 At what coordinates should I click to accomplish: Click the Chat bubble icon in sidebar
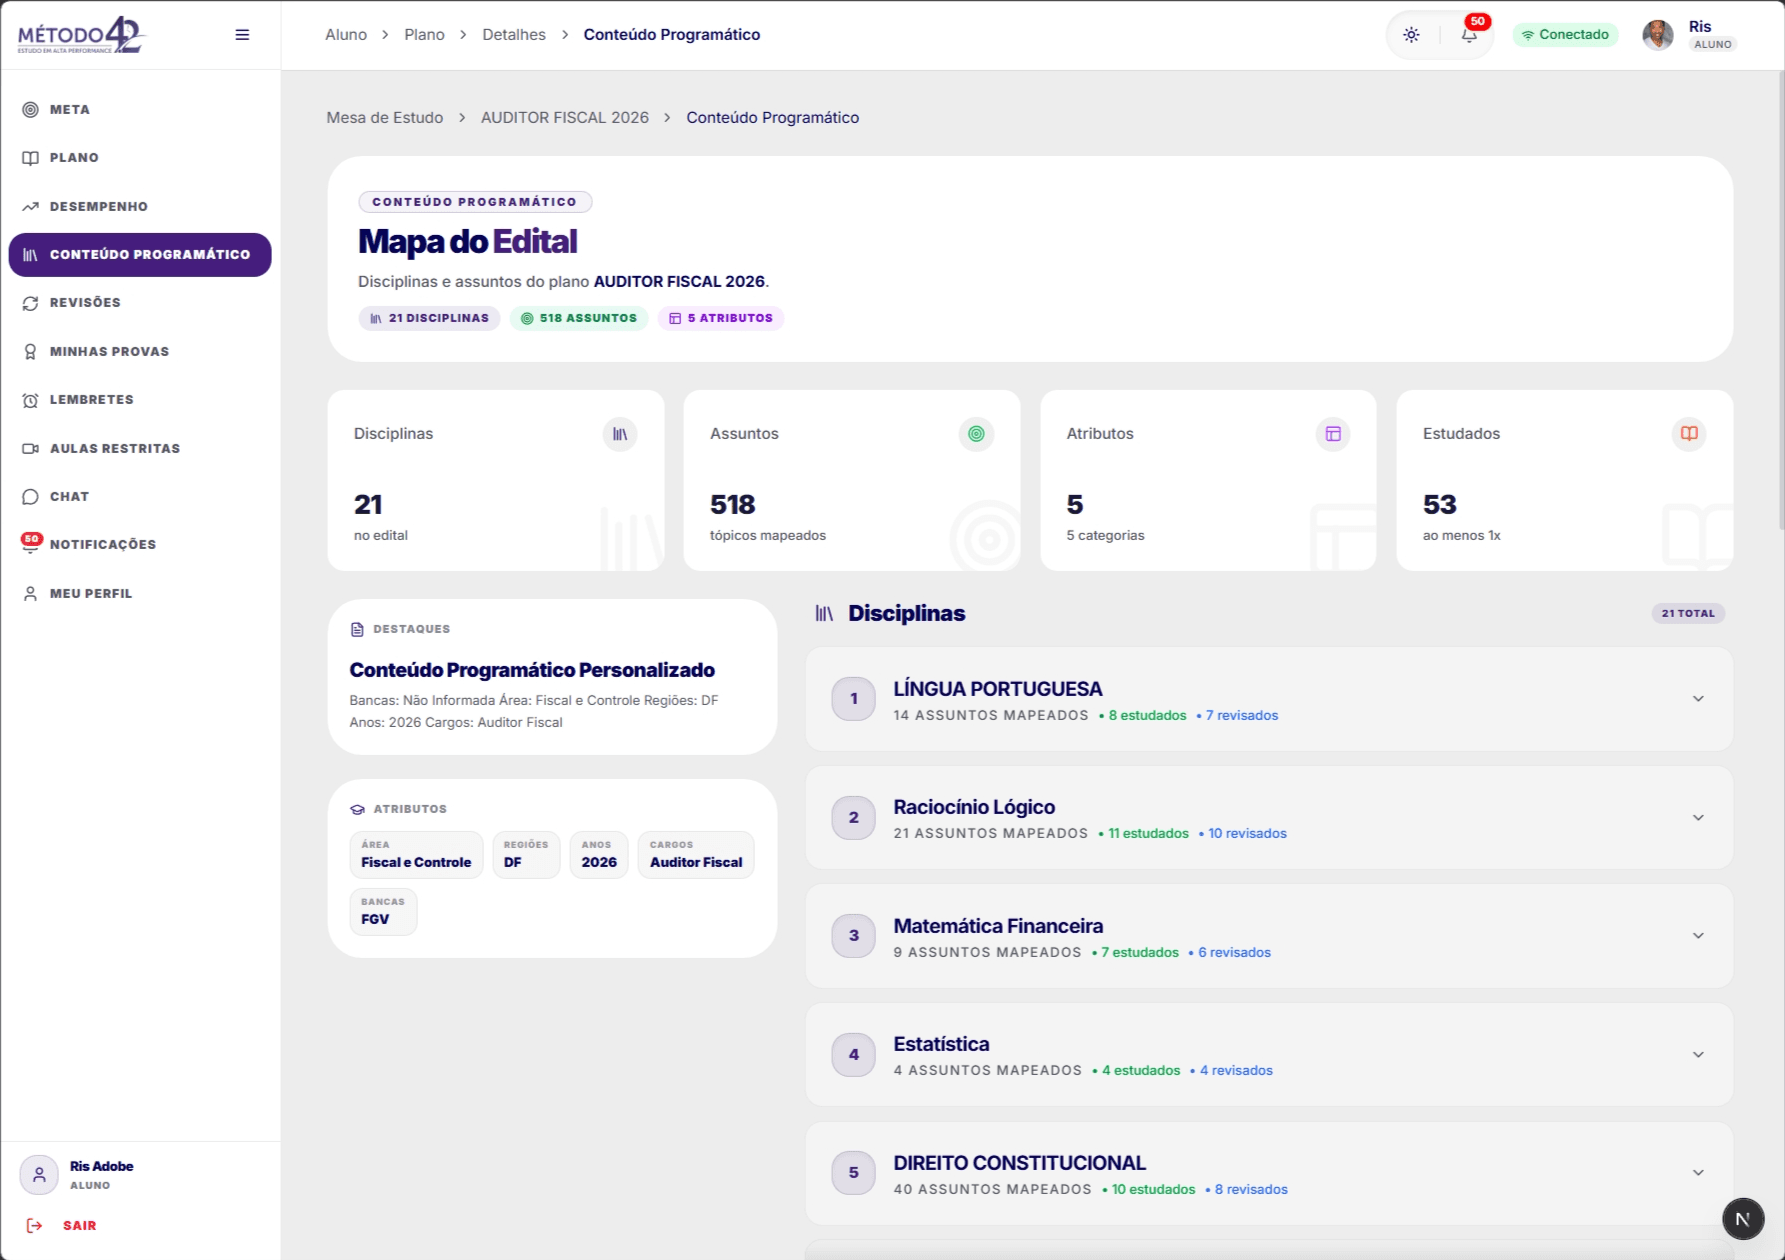pyautogui.click(x=30, y=497)
